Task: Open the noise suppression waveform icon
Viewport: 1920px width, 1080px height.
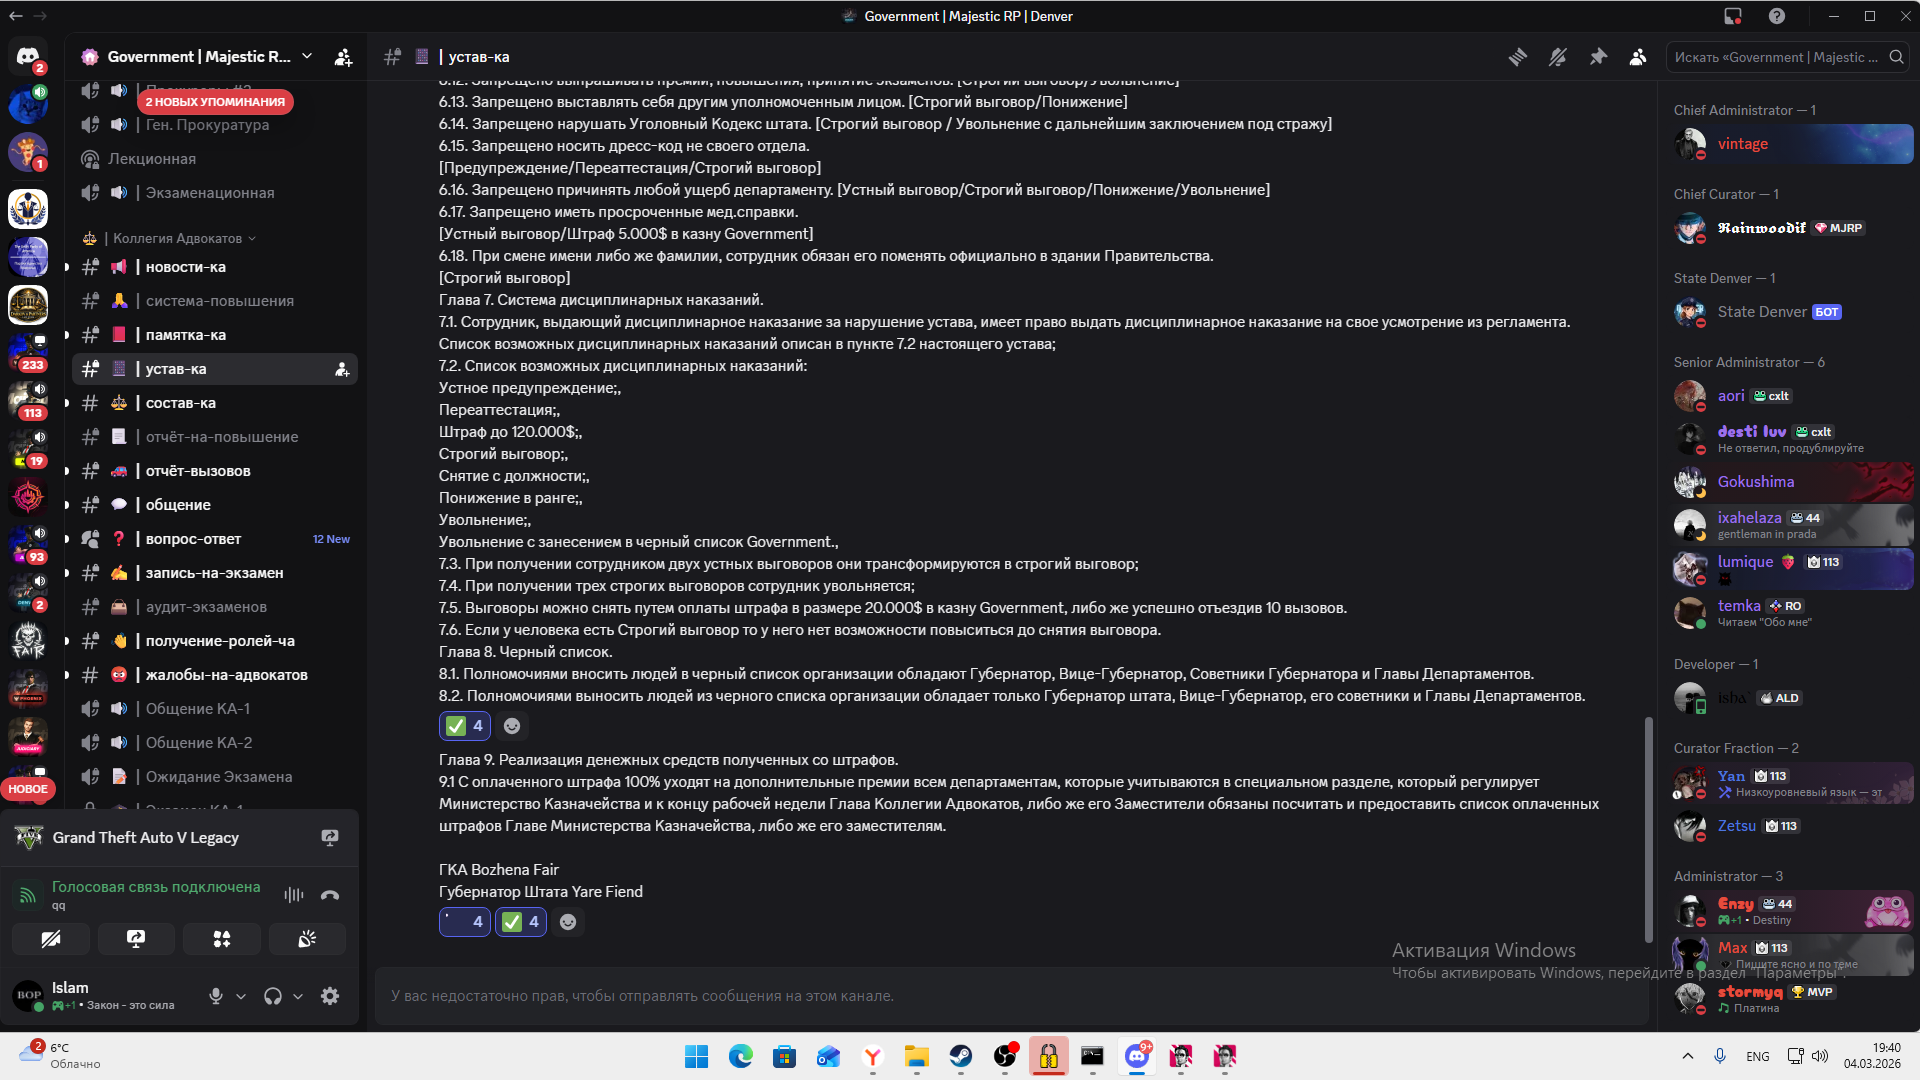Action: (293, 895)
